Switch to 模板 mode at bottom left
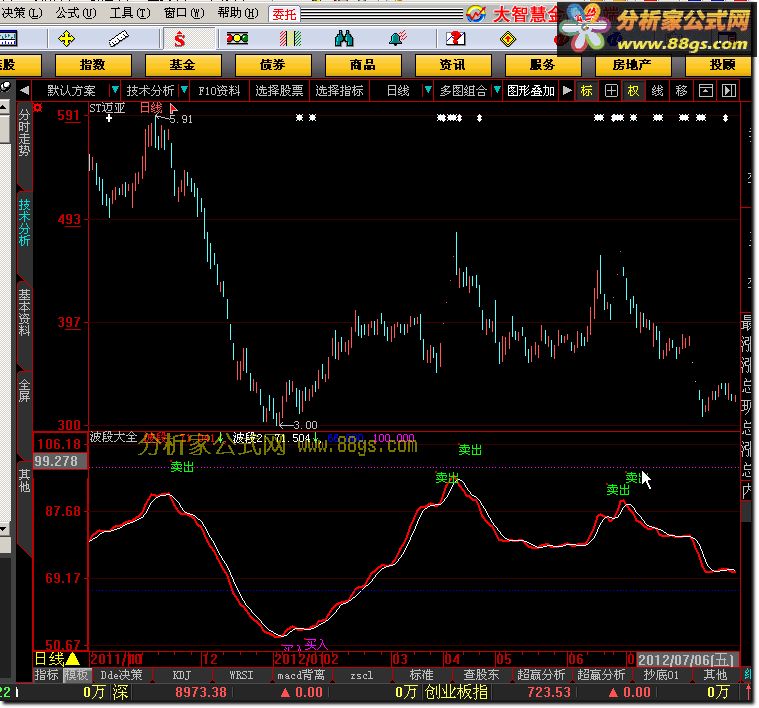 pos(76,675)
